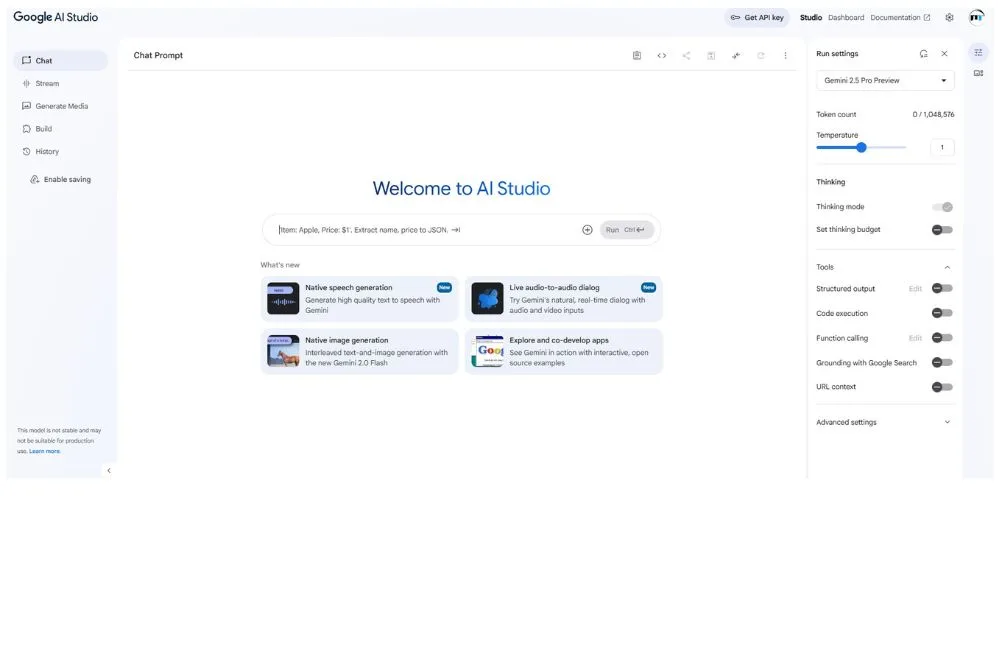This screenshot has width=1000, height=667.
Task: Click the Build sidebar icon
Action: [26, 129]
